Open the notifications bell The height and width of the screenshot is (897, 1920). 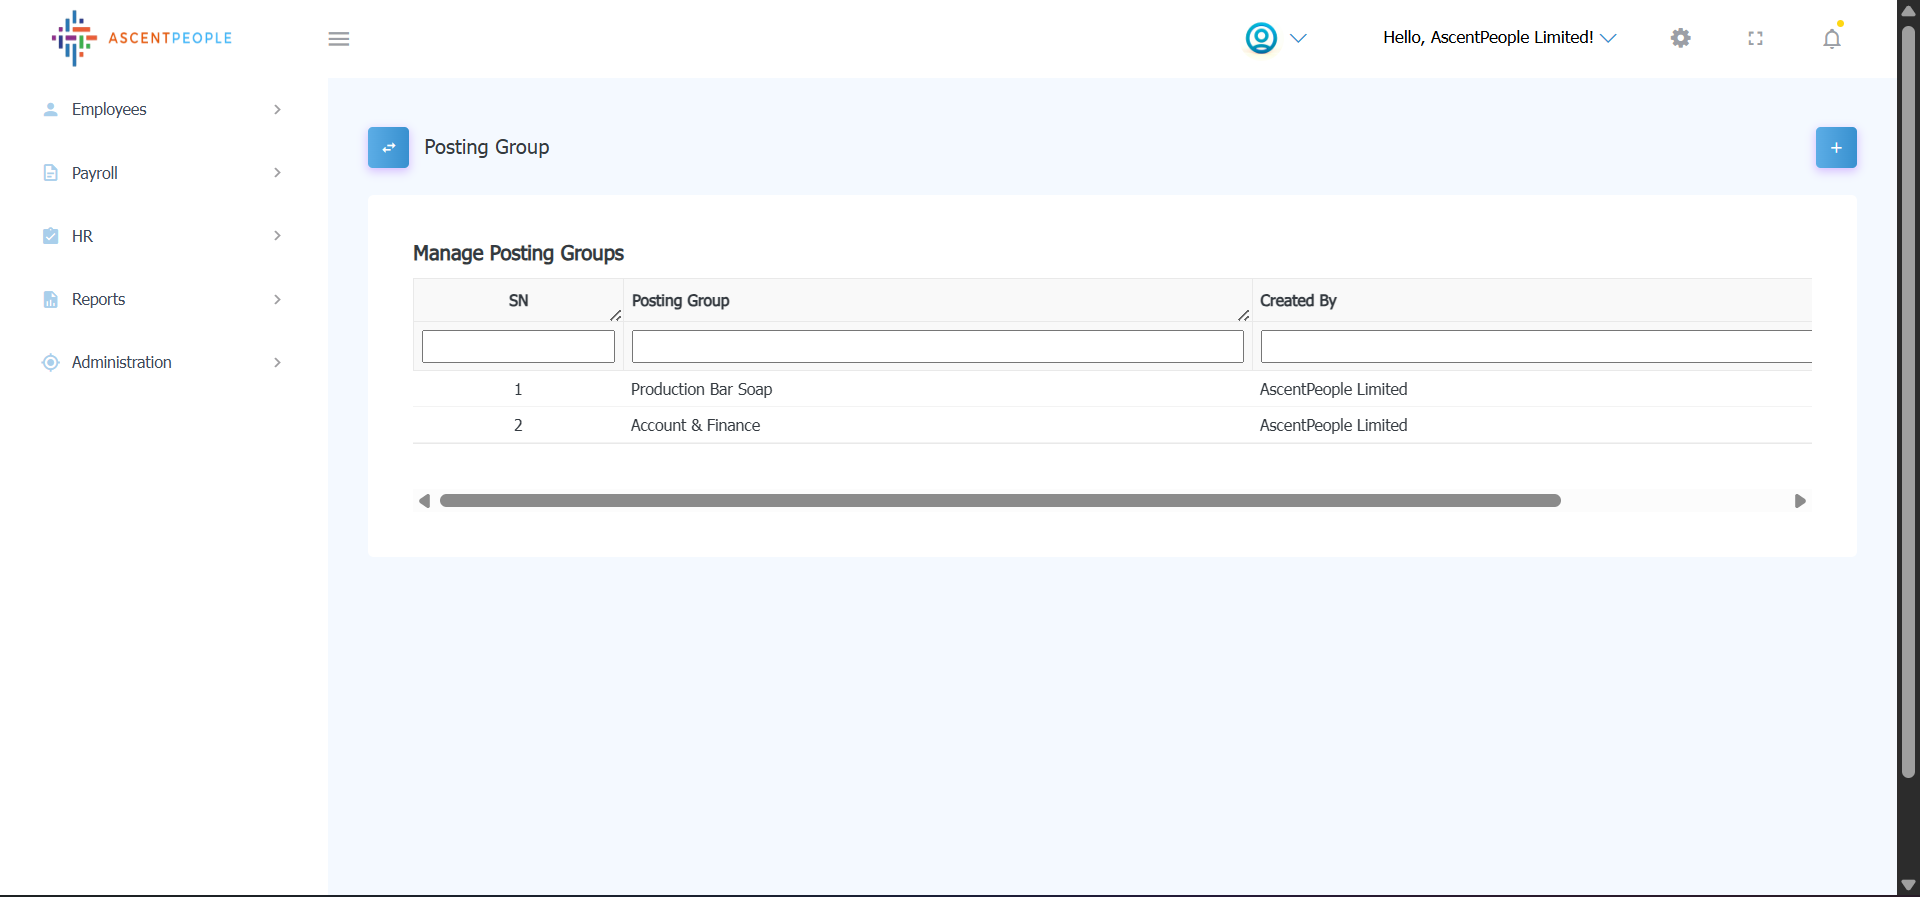(x=1831, y=39)
